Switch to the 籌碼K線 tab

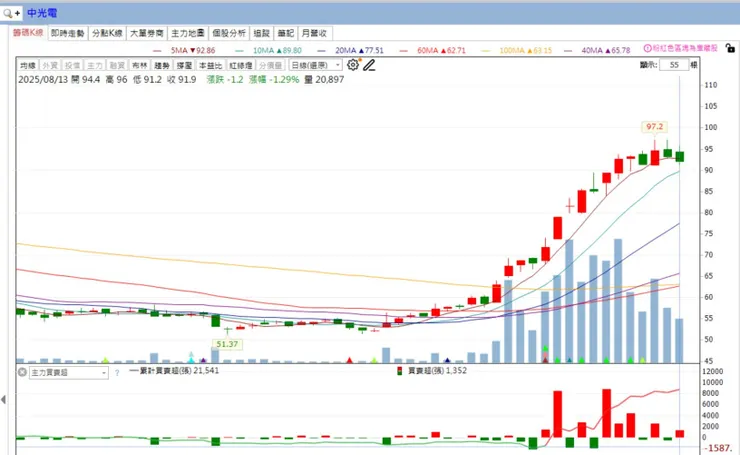[28, 33]
